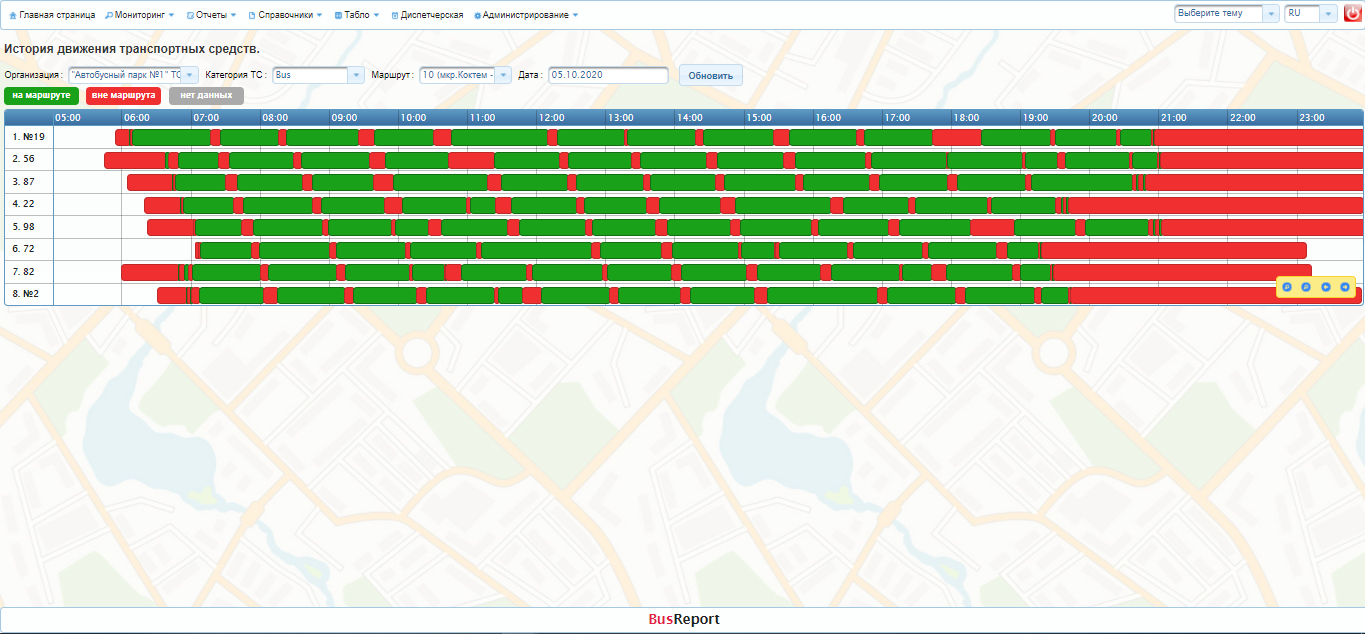The width and height of the screenshot is (1365, 634).
Task: Click the 23:00 hour in timeline header
Action: pyautogui.click(x=1312, y=118)
